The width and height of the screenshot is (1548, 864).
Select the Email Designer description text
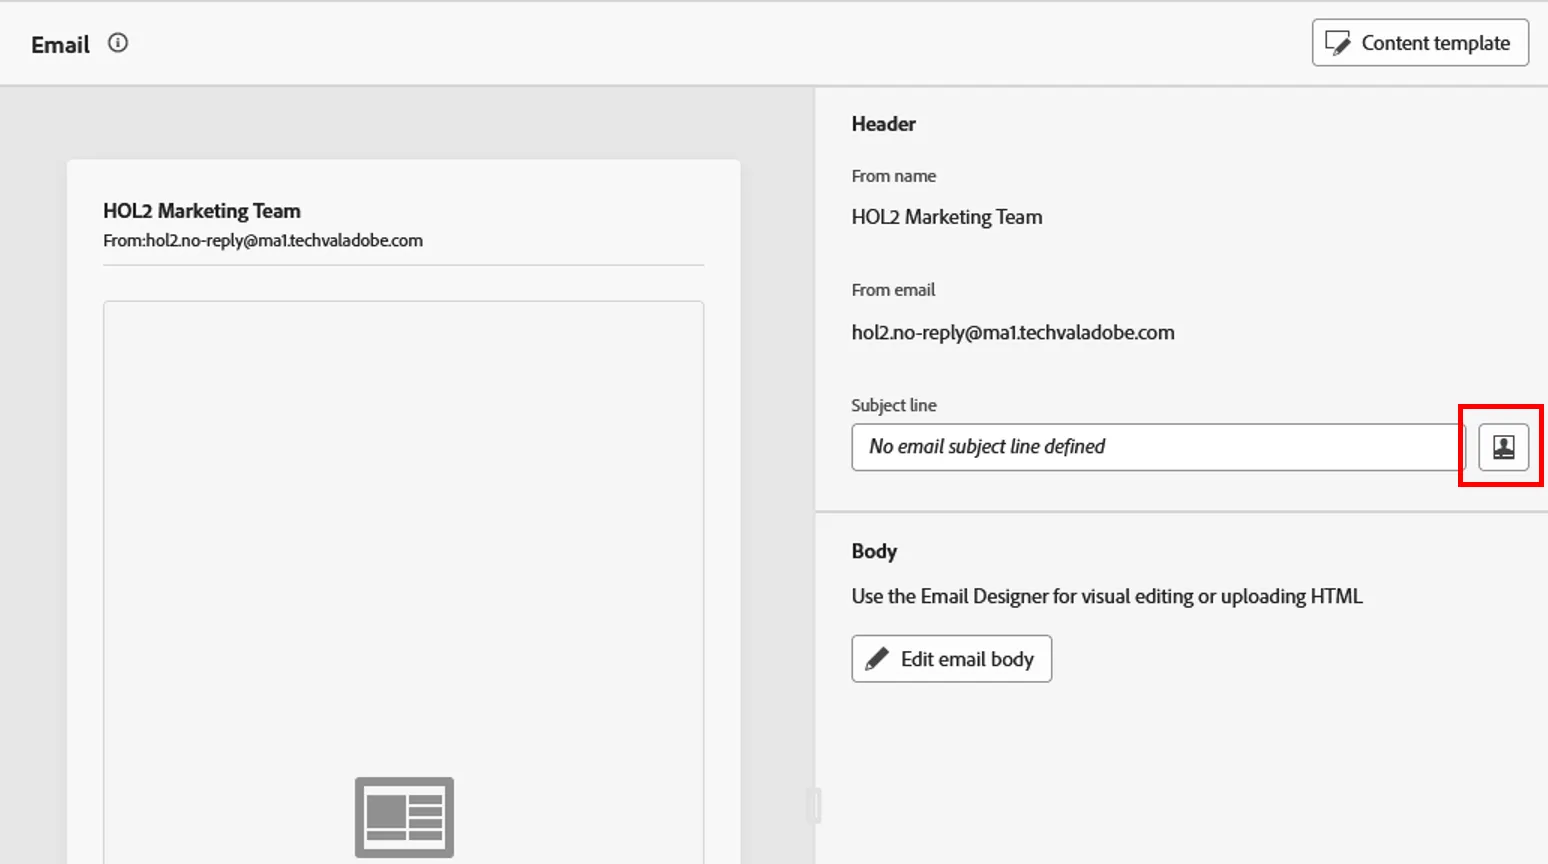point(1107,597)
